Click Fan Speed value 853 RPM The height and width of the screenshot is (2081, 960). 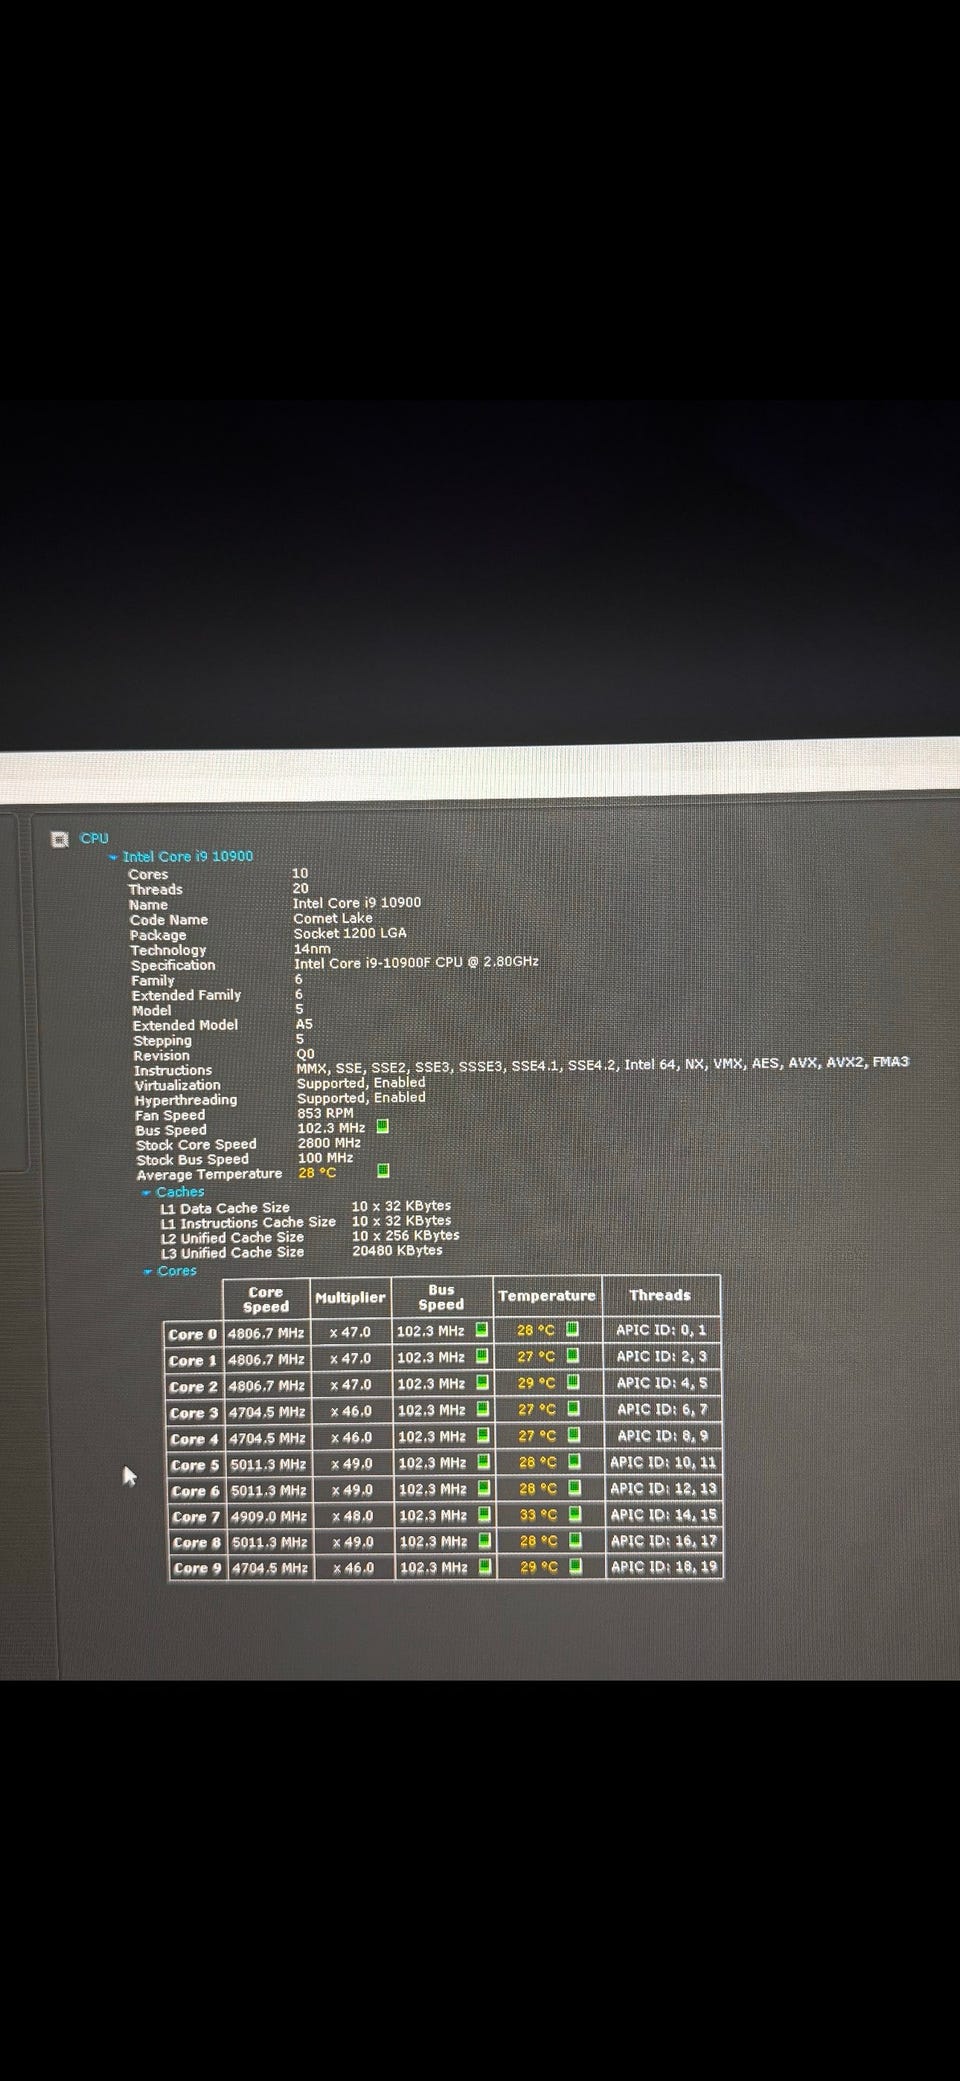(325, 1113)
